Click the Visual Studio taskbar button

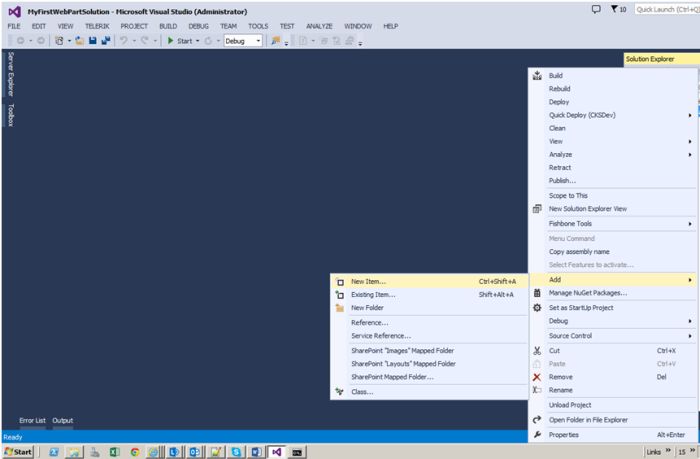[277, 452]
